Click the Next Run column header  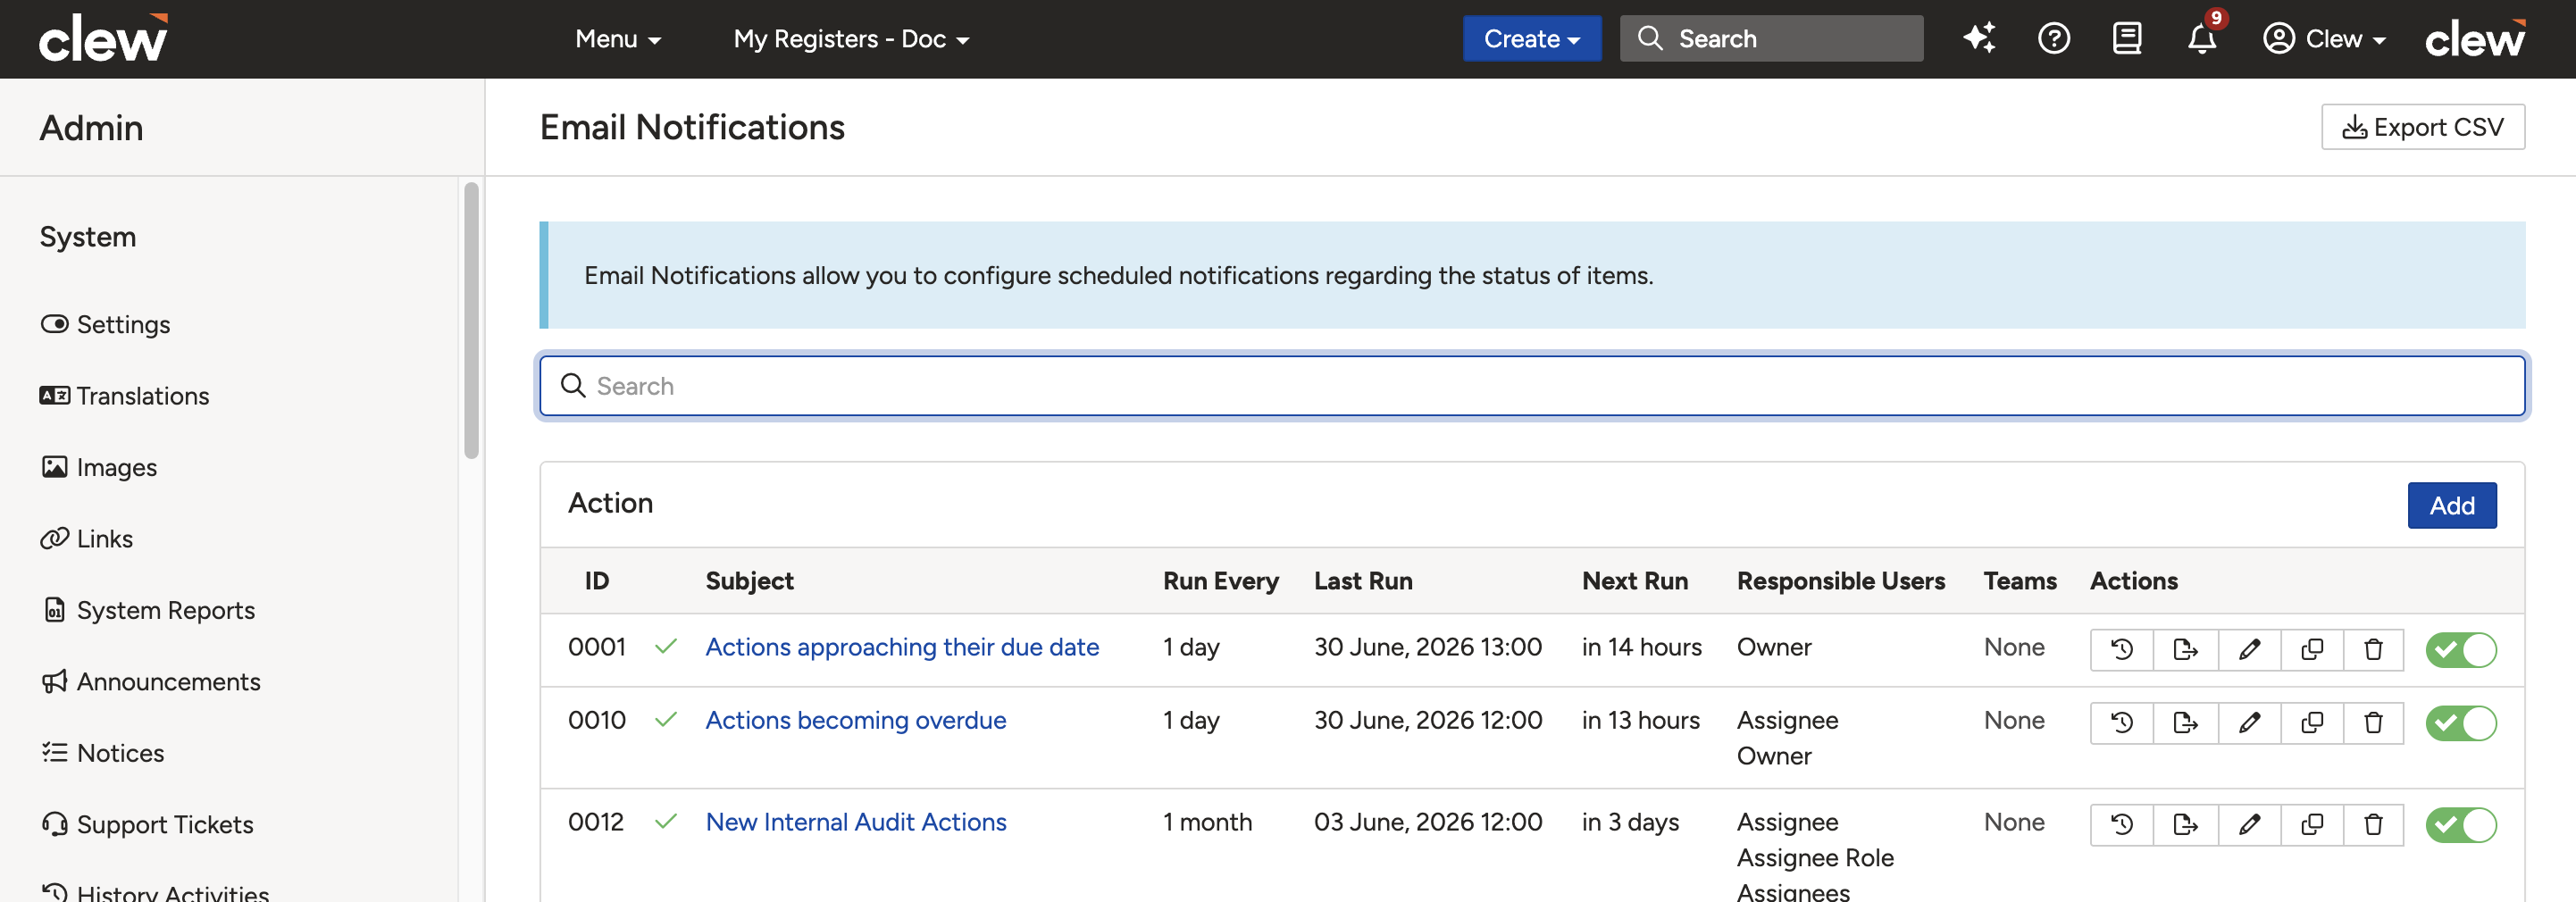pyautogui.click(x=1634, y=581)
